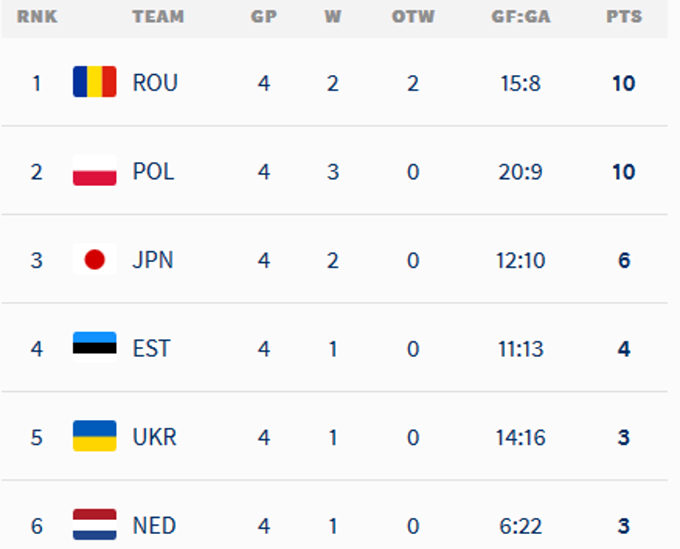Sort by PTS column header
This screenshot has width=680, height=549.
pos(623,17)
